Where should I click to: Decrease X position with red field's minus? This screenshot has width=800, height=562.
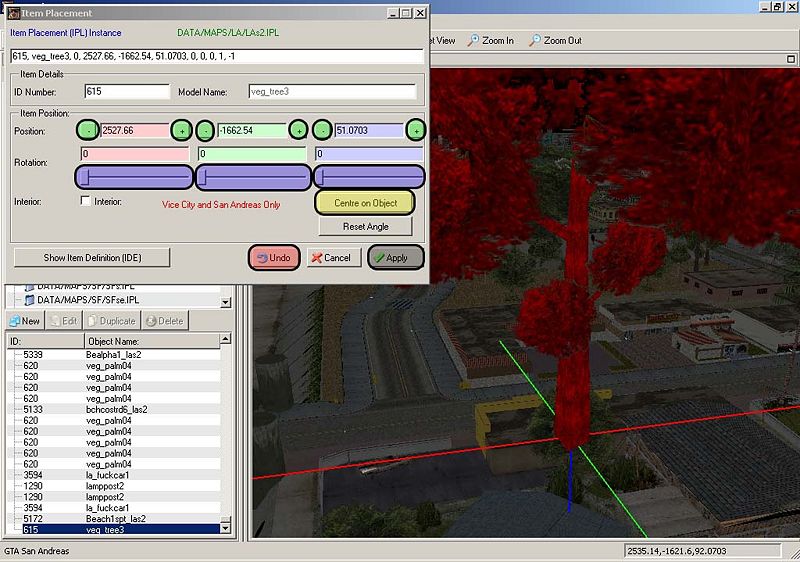pos(87,130)
